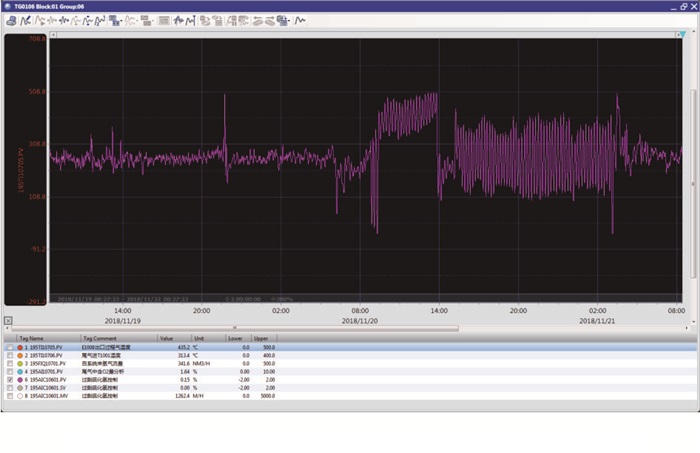Click the vertical scrollbar at the chart's right edge
The width and height of the screenshot is (700, 453).
(x=693, y=183)
